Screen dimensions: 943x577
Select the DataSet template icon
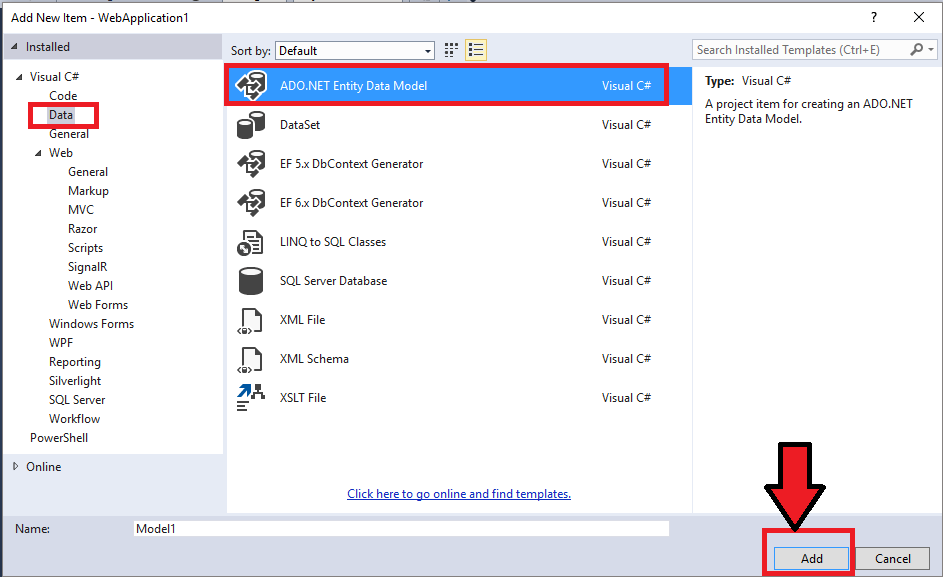(x=250, y=124)
